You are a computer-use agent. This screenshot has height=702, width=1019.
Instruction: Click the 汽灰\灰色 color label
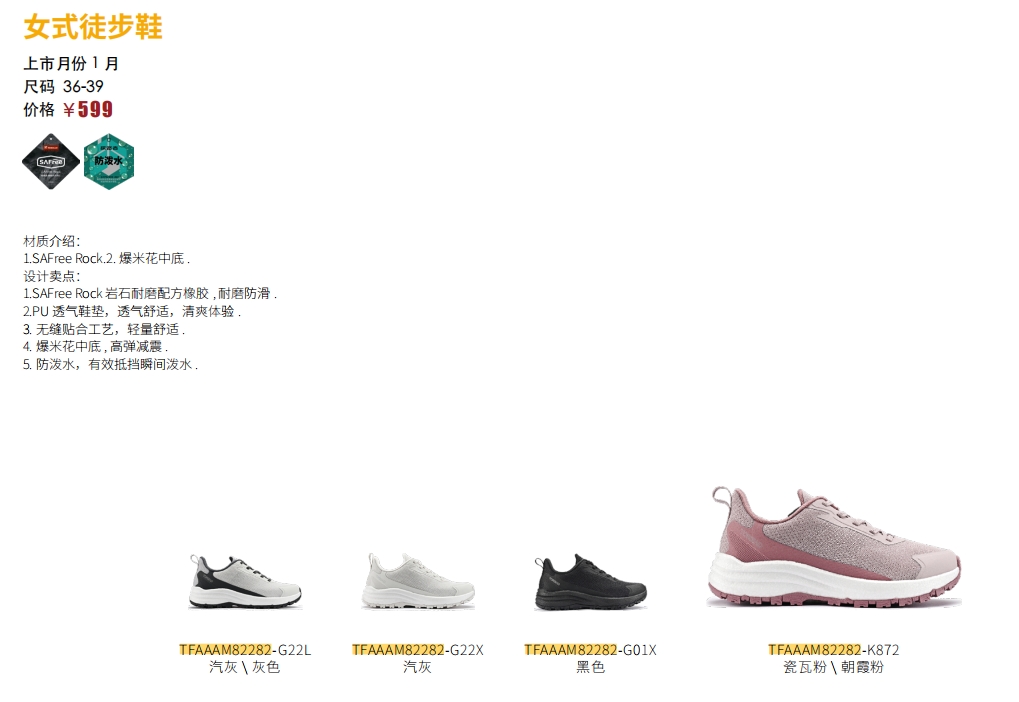[244, 667]
